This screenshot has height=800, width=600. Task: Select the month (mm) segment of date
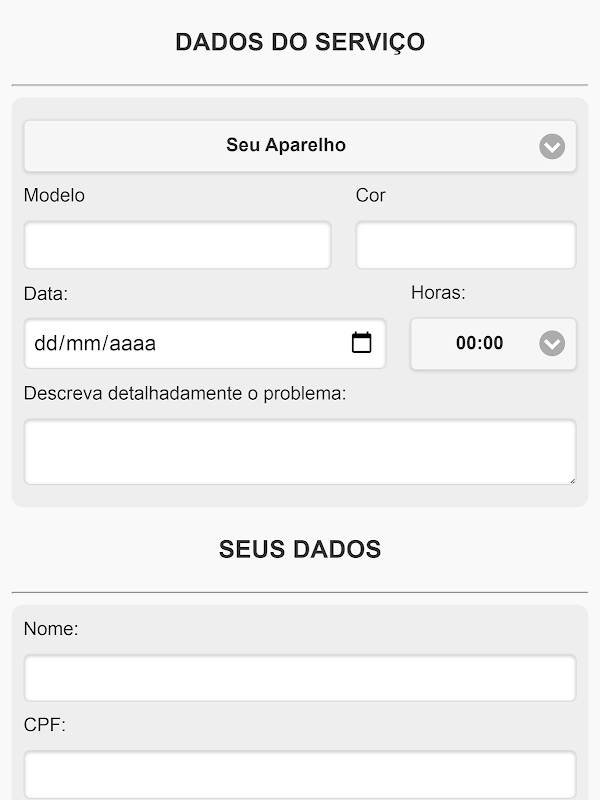[x=85, y=344]
